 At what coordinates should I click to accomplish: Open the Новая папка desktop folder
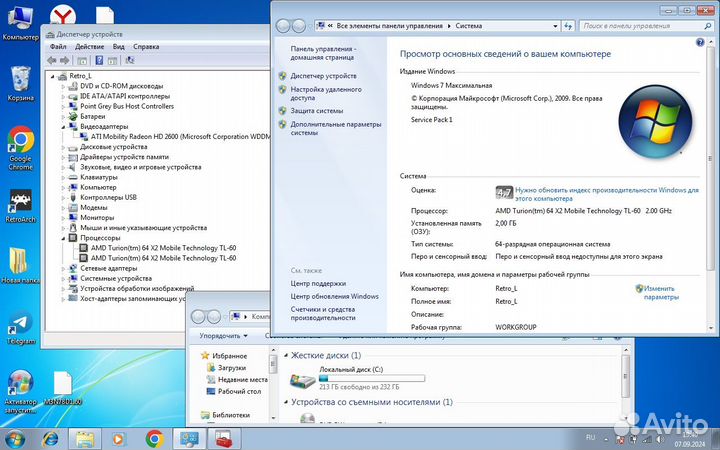tap(20, 265)
